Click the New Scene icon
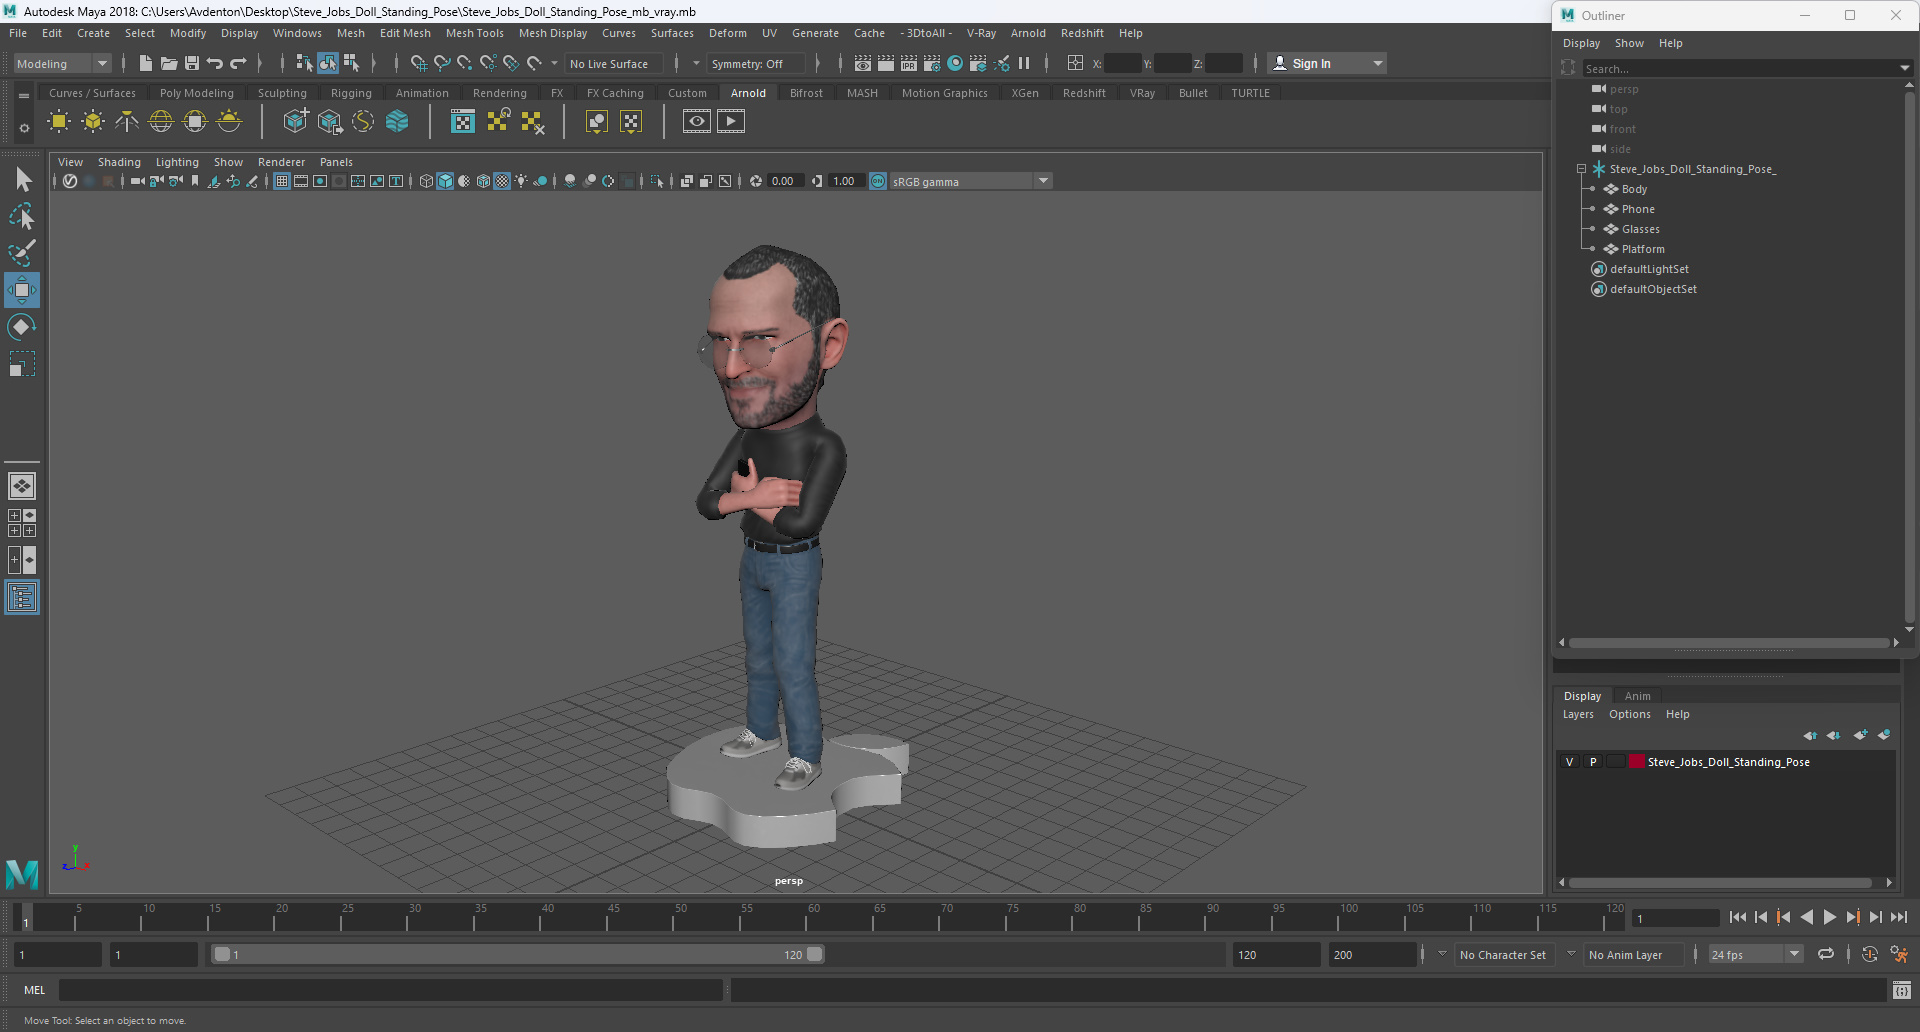This screenshot has width=1920, height=1032. (146, 63)
